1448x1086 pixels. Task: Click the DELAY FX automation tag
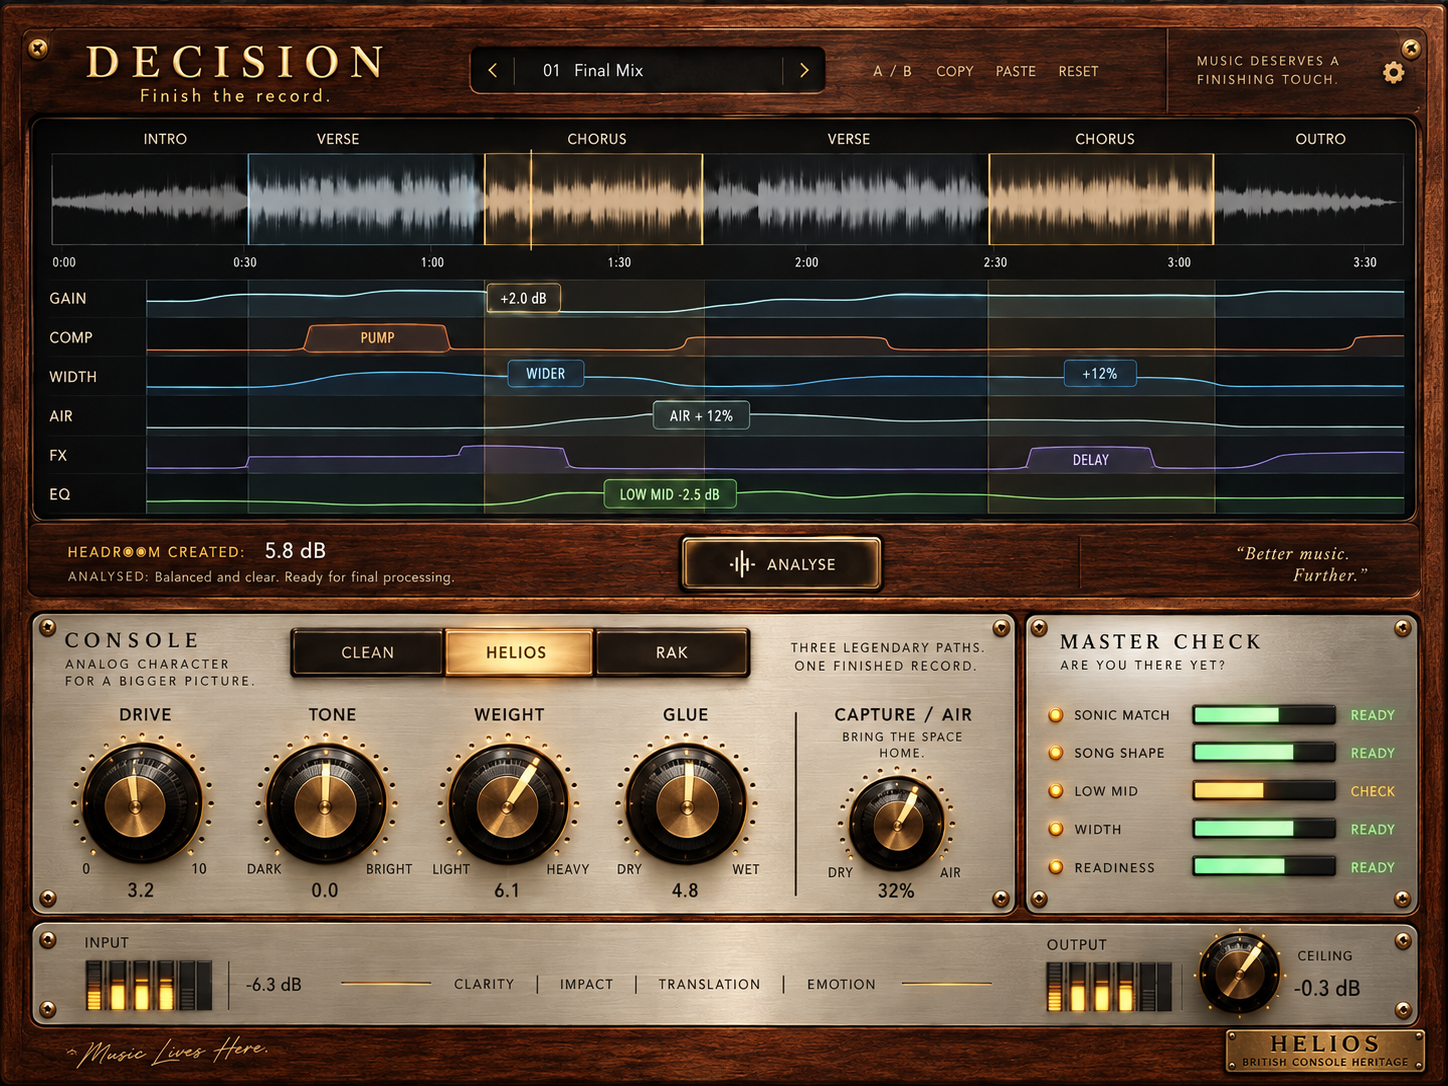click(1090, 460)
